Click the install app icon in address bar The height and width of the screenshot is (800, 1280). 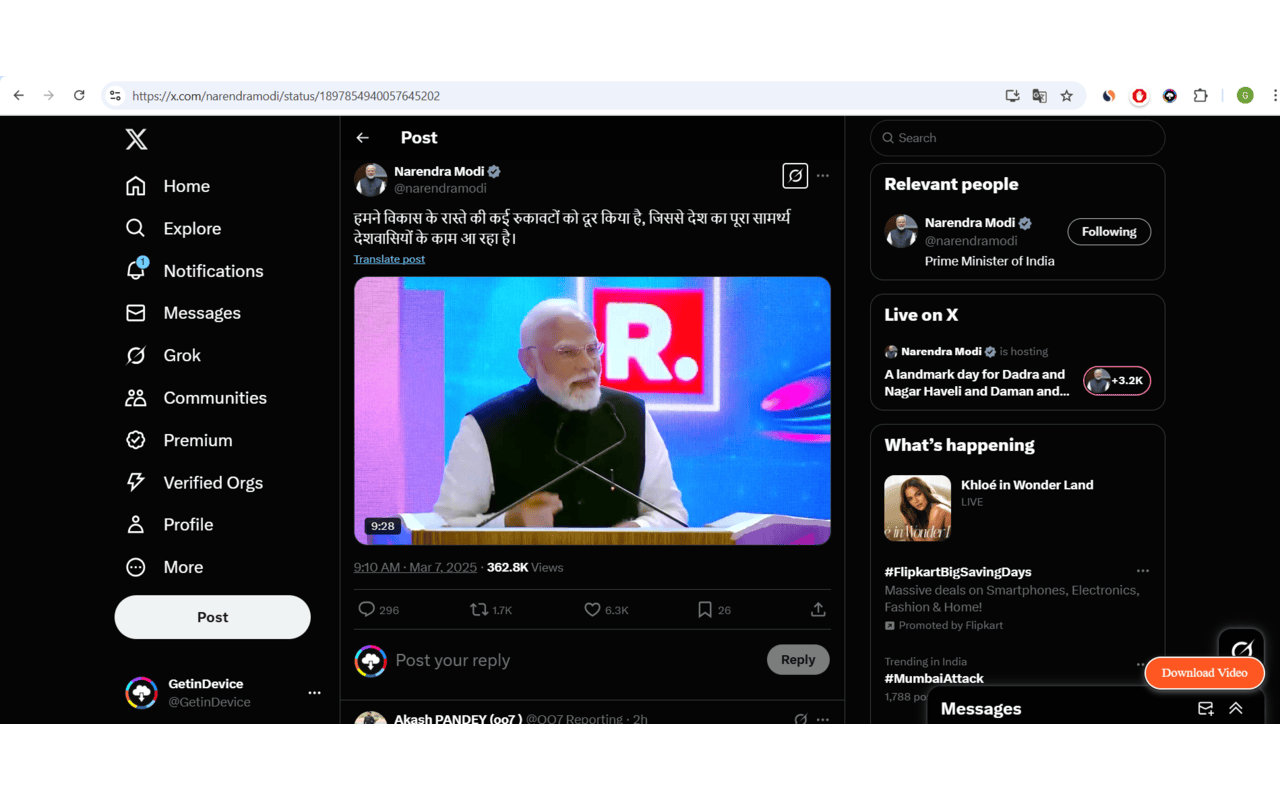pos(1012,96)
